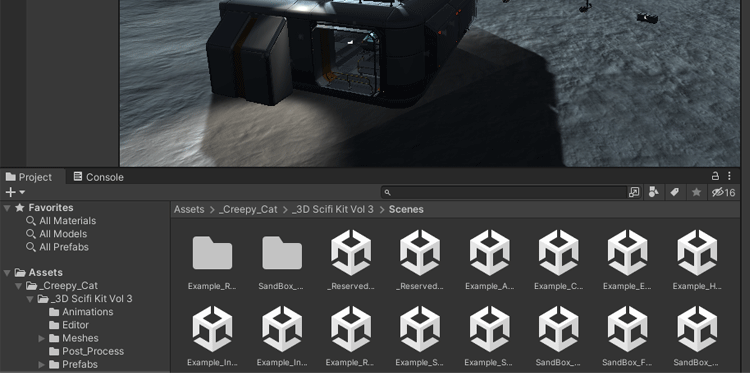Switch to the Console tab
The height and width of the screenshot is (390, 750).
tap(99, 177)
